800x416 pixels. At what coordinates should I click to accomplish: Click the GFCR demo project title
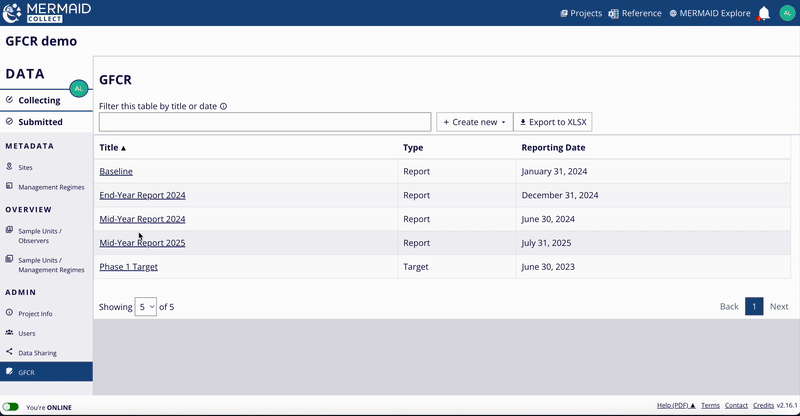[x=41, y=41]
